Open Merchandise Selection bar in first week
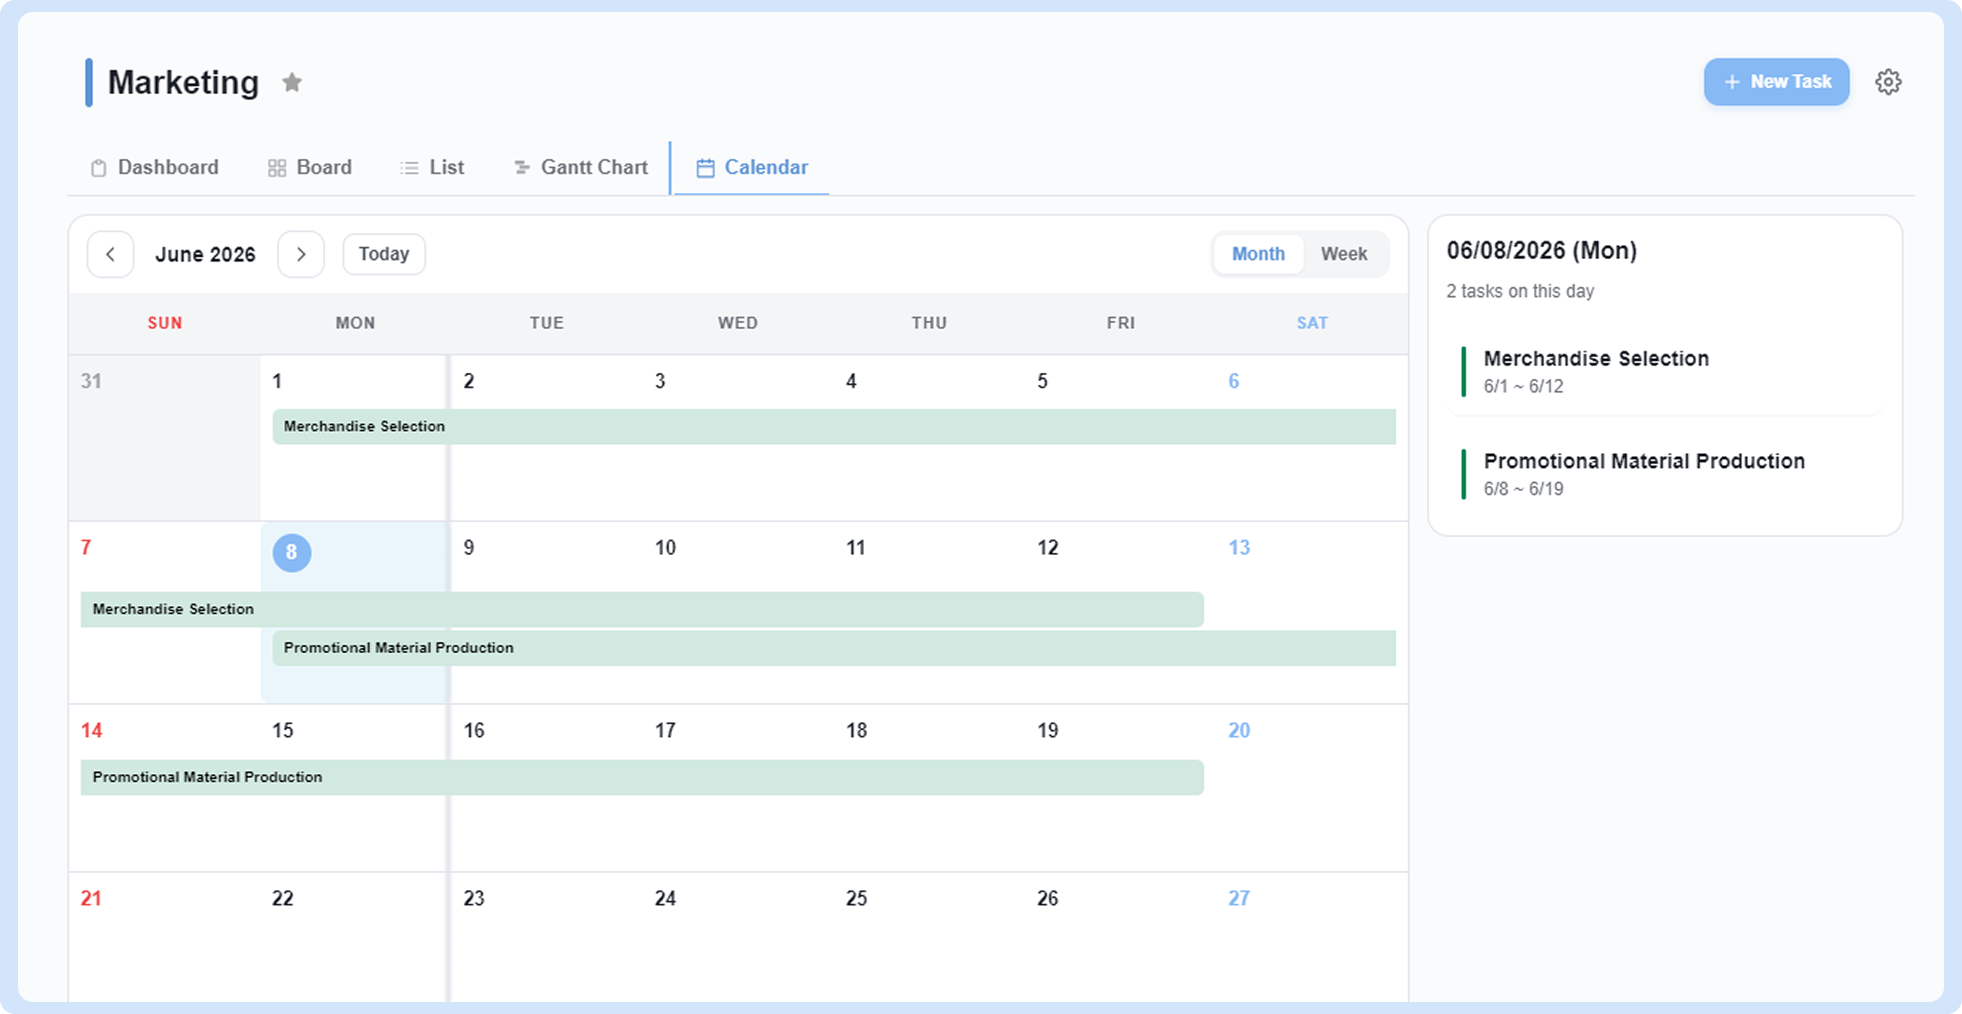Viewport: 1962px width, 1014px height. (834, 426)
